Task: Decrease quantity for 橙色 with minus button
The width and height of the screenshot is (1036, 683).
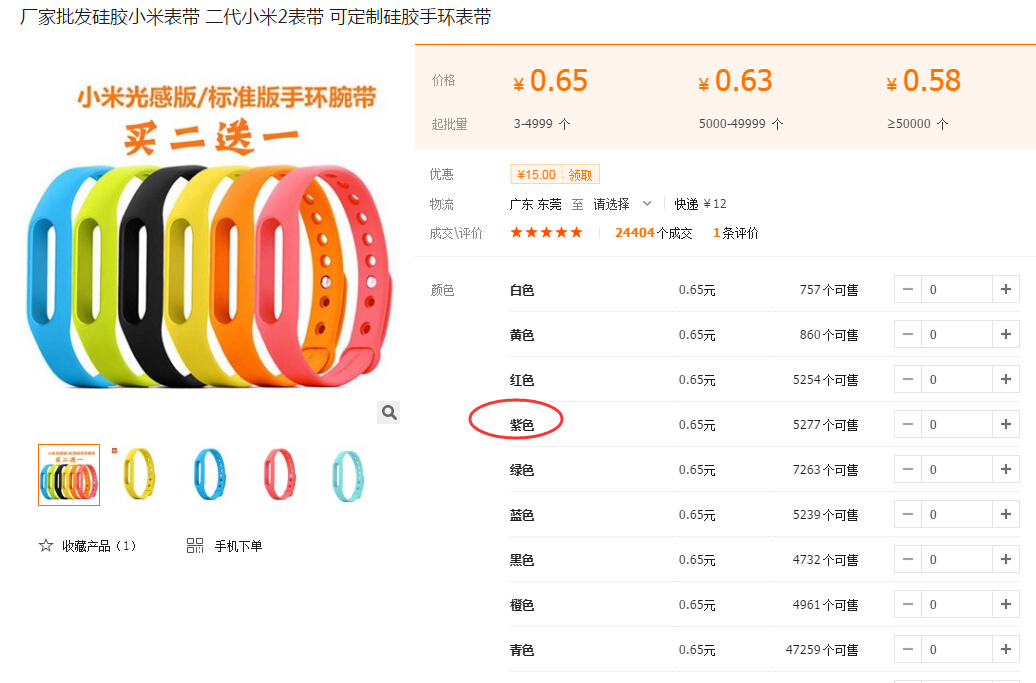Action: click(x=908, y=604)
